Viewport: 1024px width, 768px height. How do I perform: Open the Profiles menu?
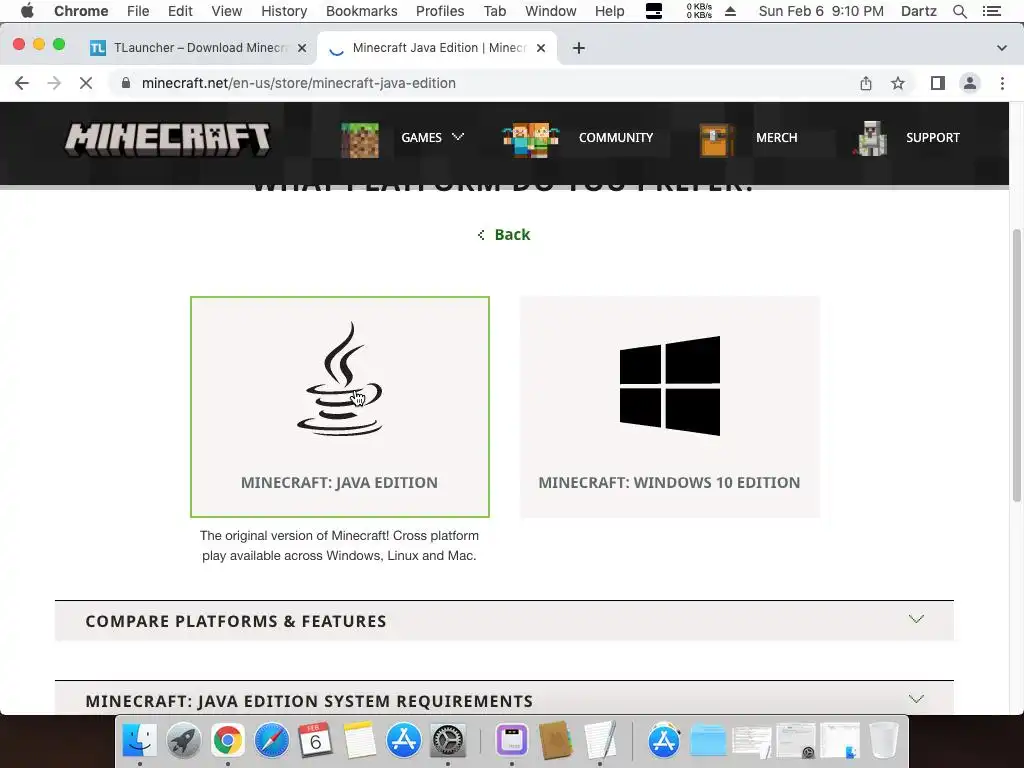[x=440, y=11]
